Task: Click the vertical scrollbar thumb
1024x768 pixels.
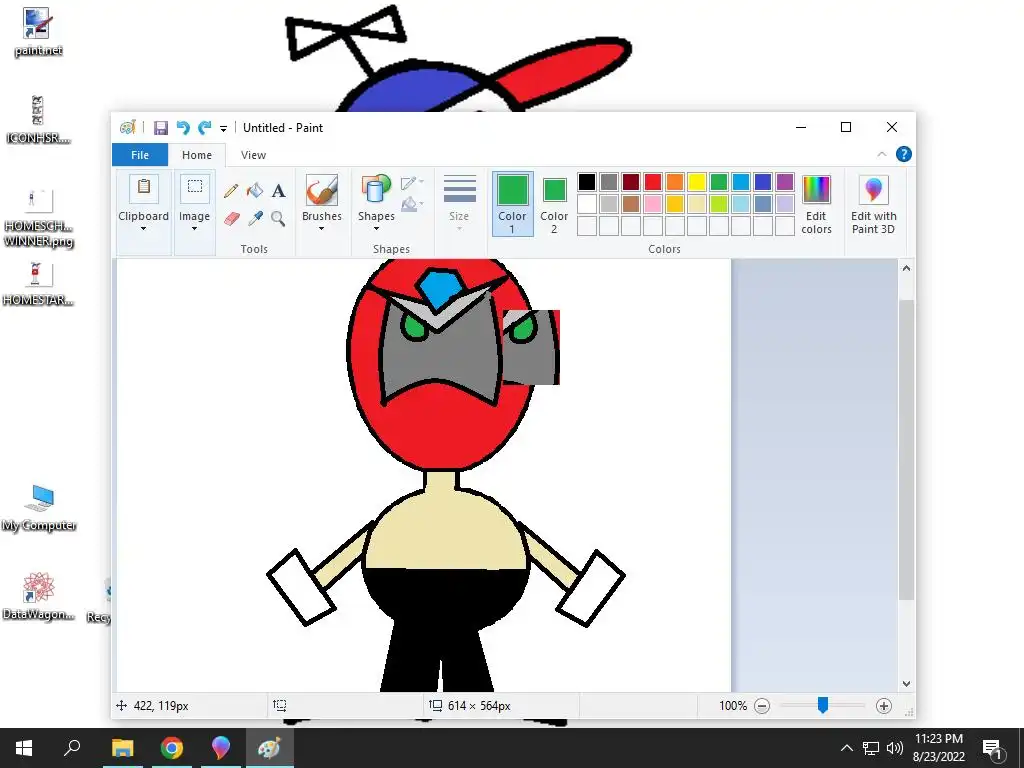Action: 906,449
